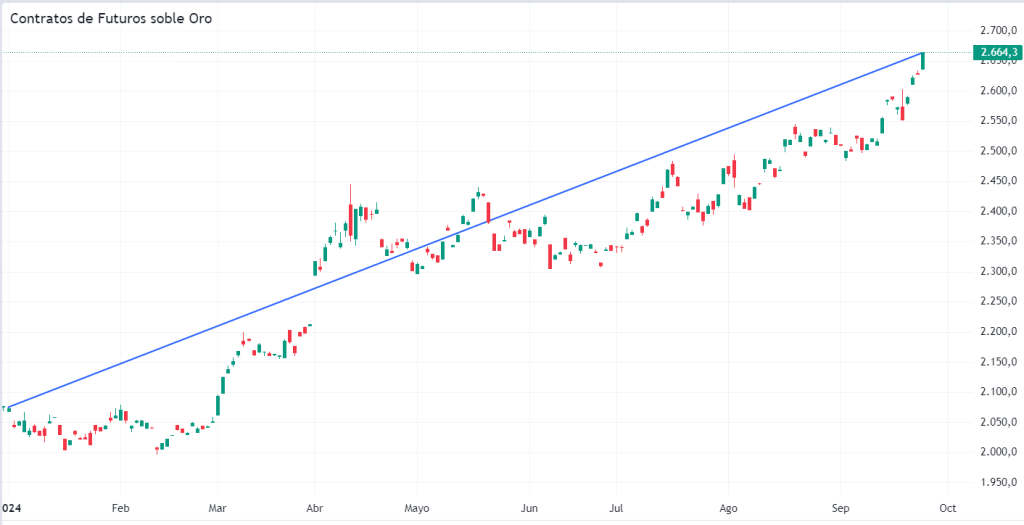Click the 1.950,0 price axis label
The width and height of the screenshot is (1024, 525).
point(998,482)
